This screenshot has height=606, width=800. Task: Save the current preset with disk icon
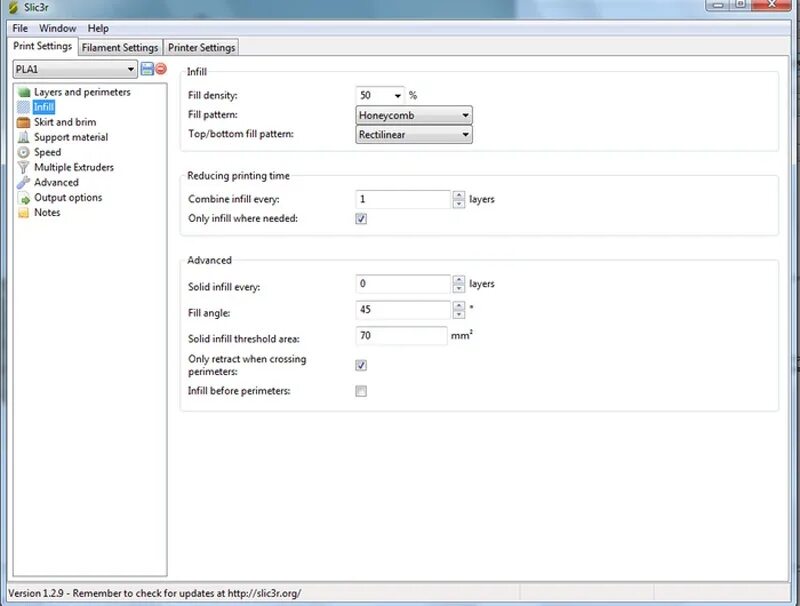[147, 69]
